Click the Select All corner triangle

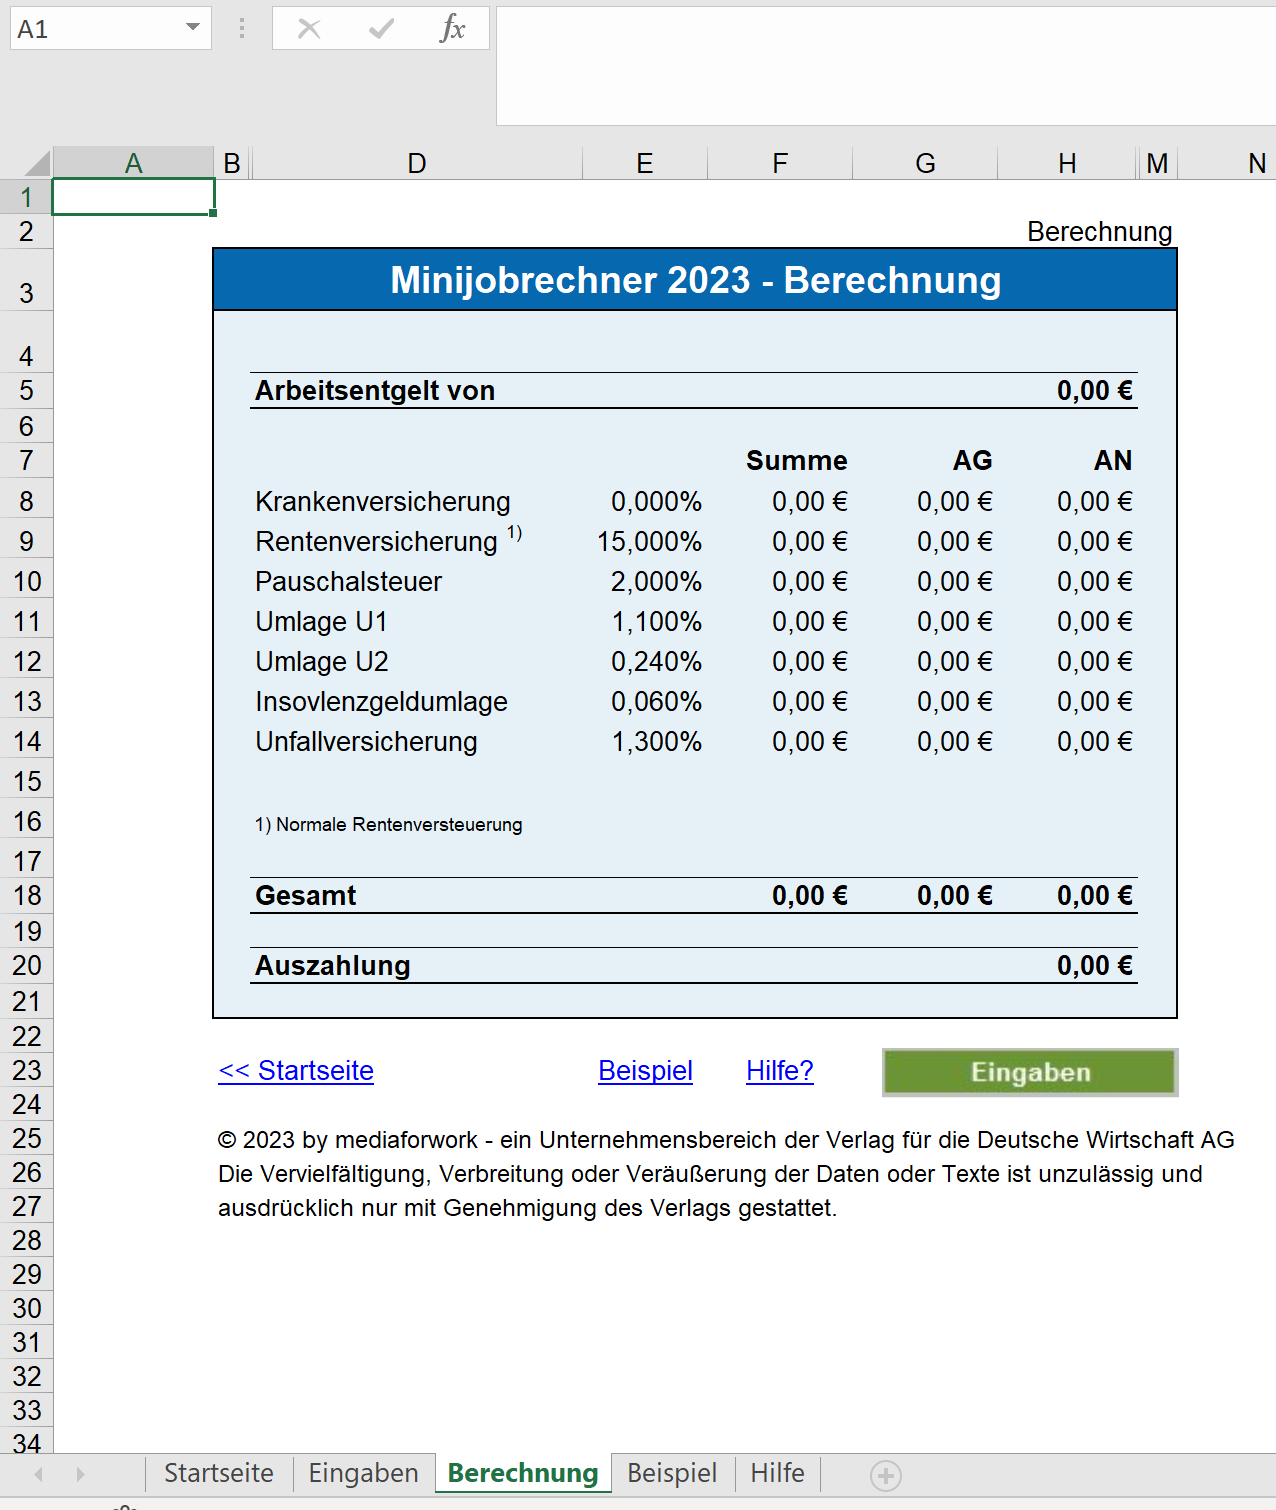pos(36,163)
